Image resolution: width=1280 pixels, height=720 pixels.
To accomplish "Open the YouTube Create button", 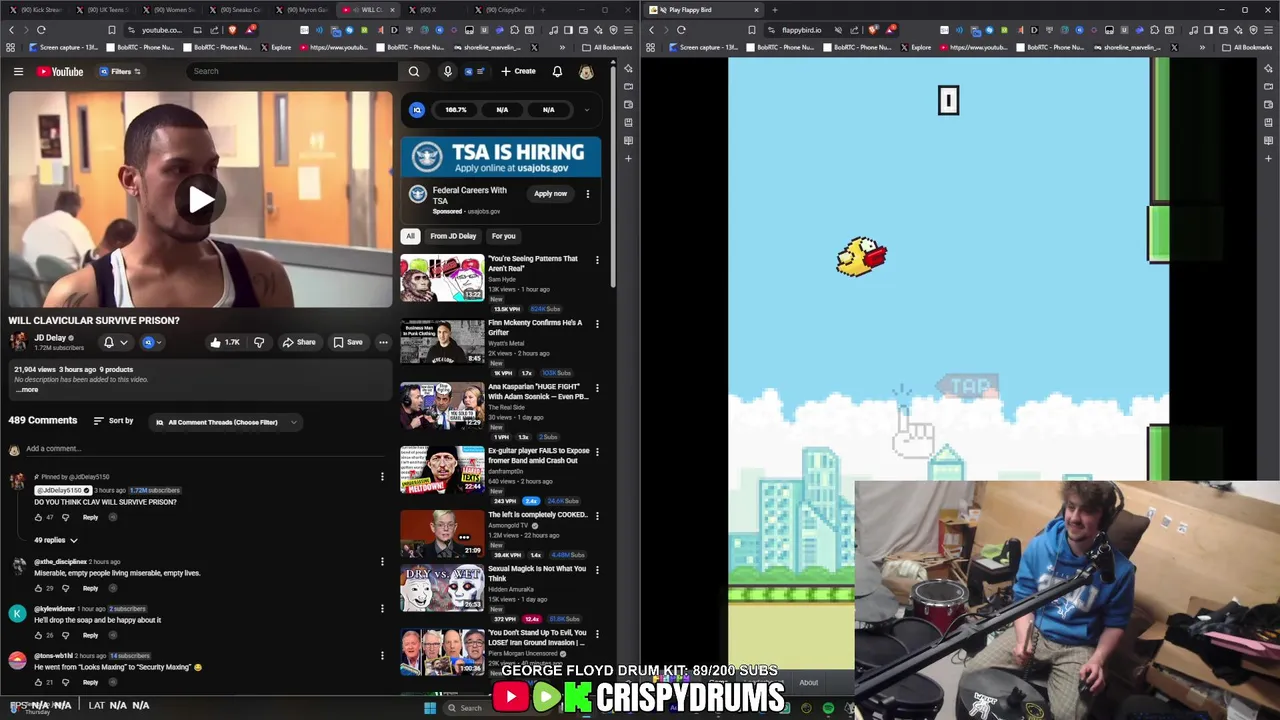I will 518,71.
